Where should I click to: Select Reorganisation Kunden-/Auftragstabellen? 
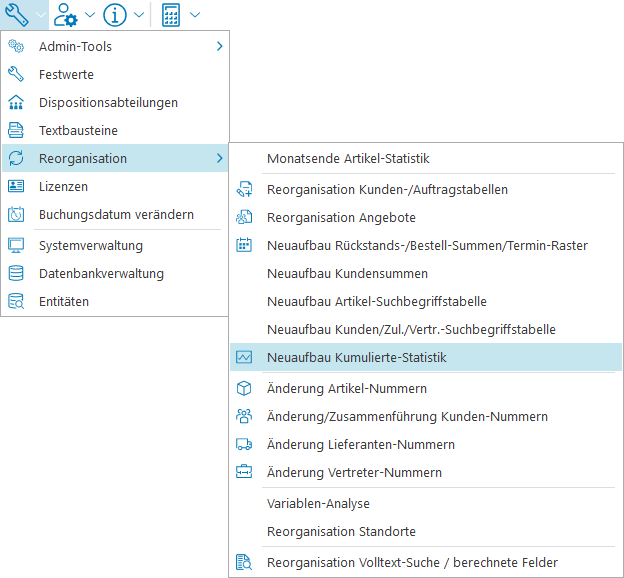click(387, 189)
